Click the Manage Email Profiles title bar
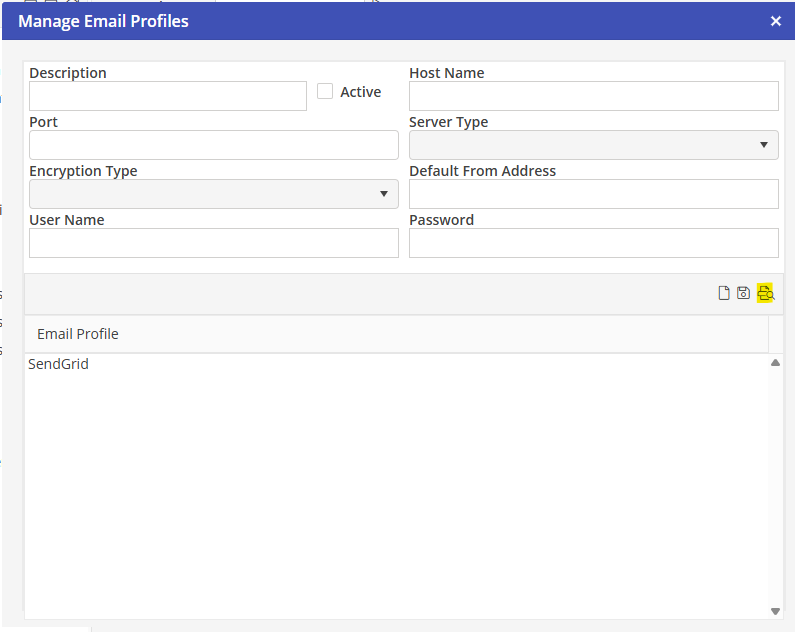The width and height of the screenshot is (795, 632). [x=300, y=21]
